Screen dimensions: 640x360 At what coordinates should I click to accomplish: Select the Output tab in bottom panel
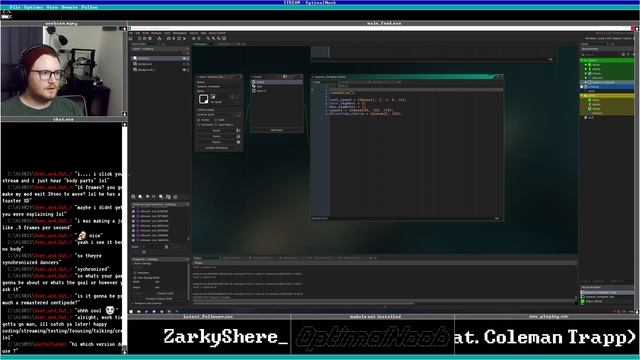point(198,258)
